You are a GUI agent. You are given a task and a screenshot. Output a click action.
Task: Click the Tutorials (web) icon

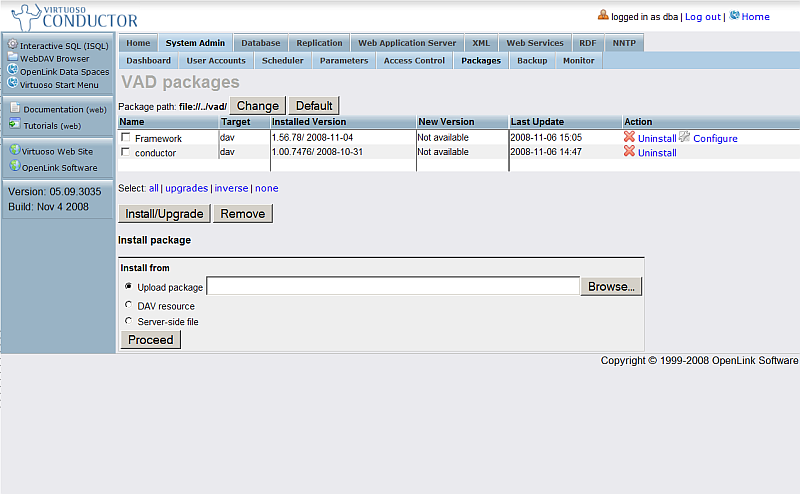[14, 125]
